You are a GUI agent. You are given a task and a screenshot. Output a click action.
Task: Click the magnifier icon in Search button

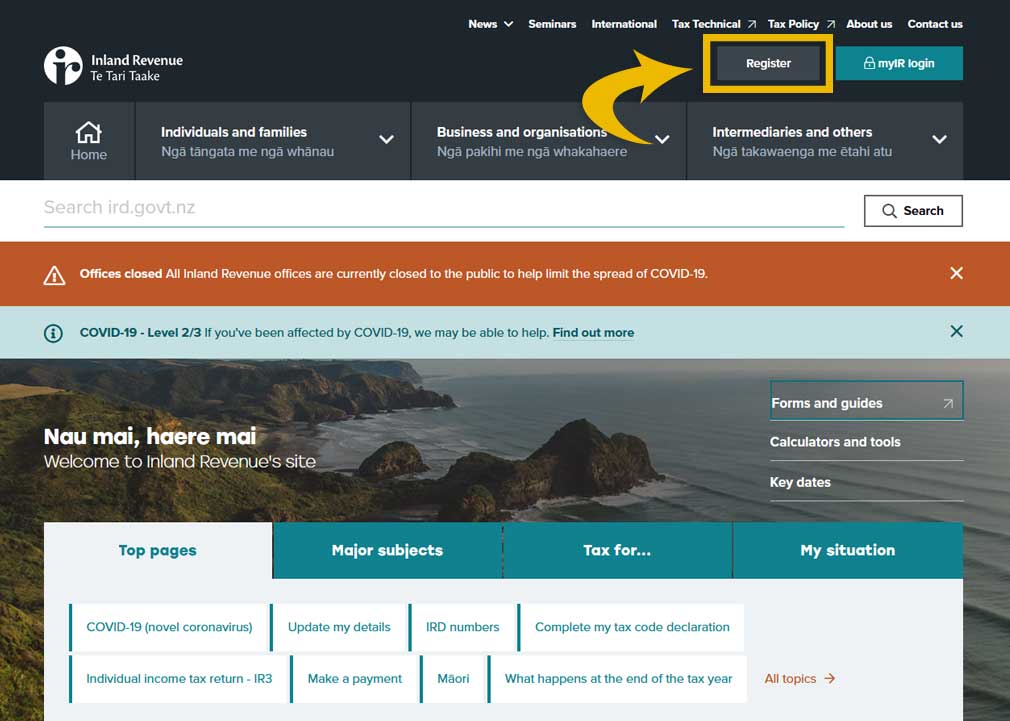[x=889, y=211]
